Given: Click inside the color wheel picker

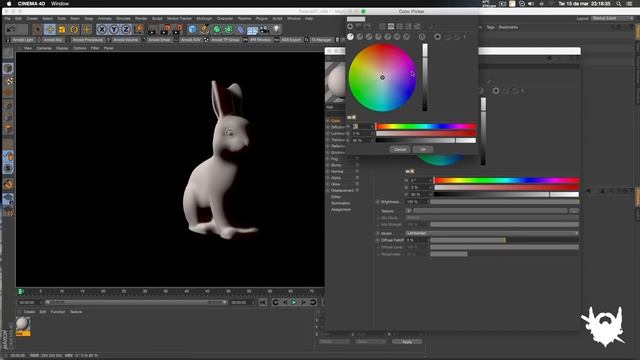Looking at the screenshot, I should click(382, 78).
